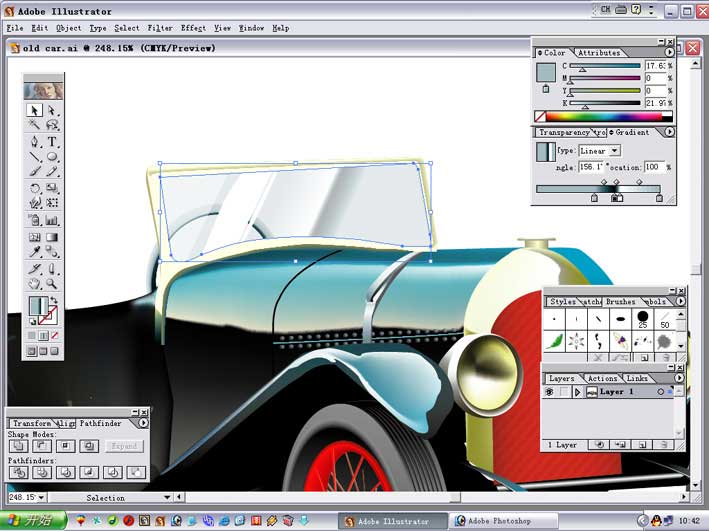Create new layer in Layers panel
This screenshot has width=709, height=531.
[643, 445]
